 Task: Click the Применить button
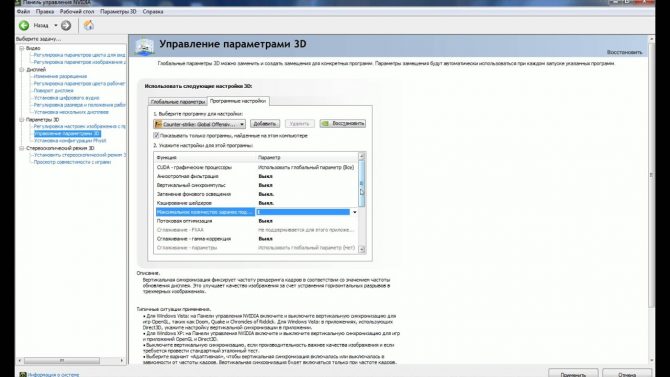[573, 374]
